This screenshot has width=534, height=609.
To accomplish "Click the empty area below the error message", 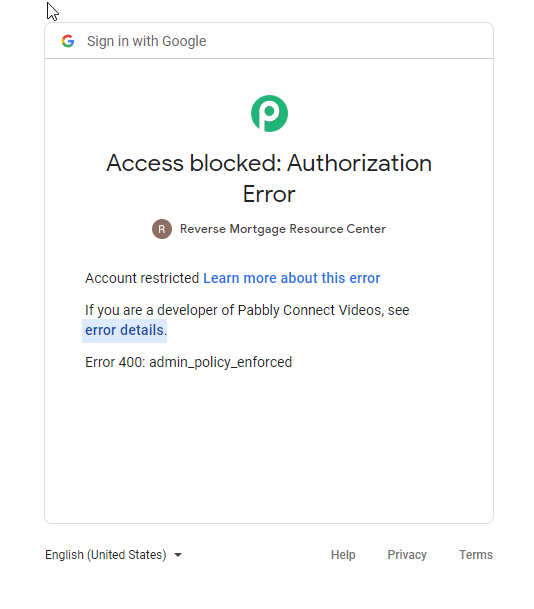I will coord(269,447).
